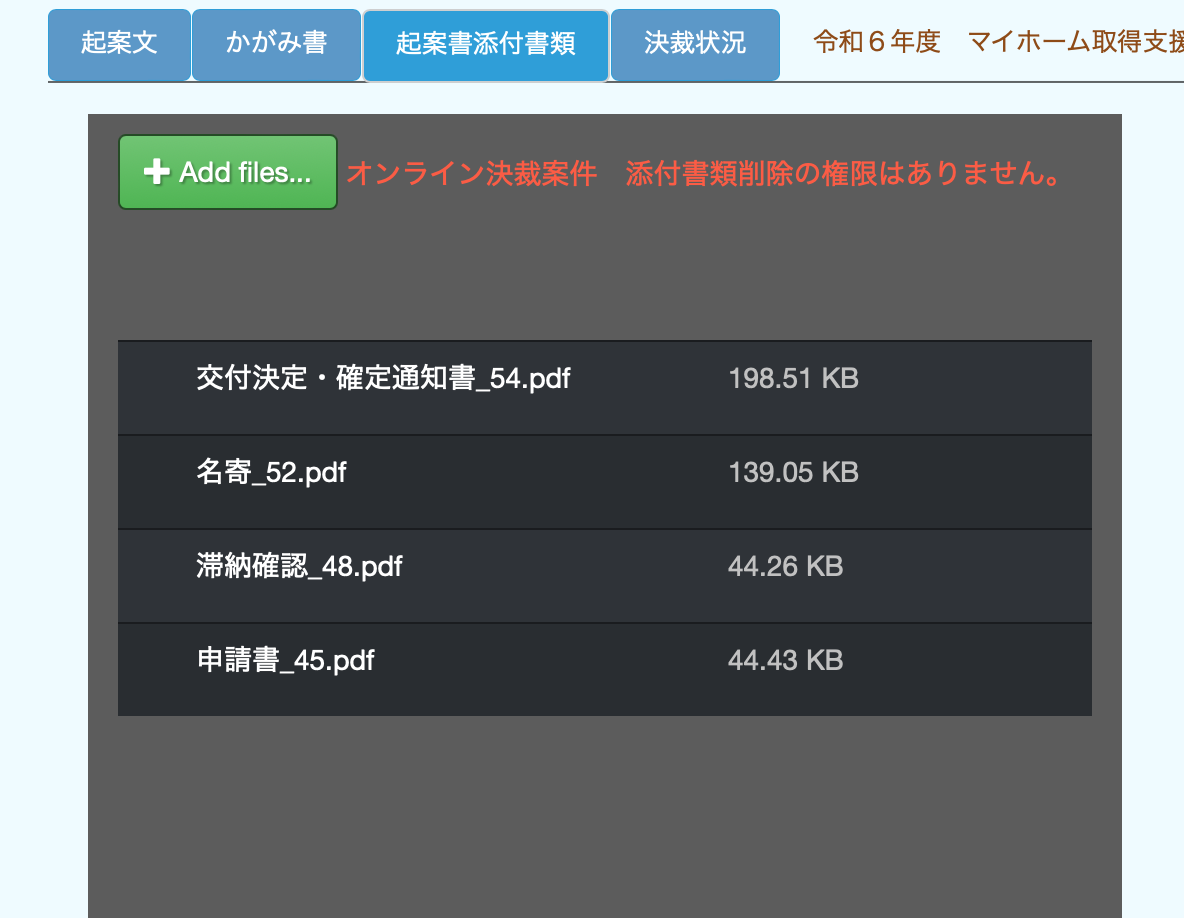Image resolution: width=1184 pixels, height=918 pixels.
Task: Click the 添付書類削除の権限はありません warning message
Action: pos(843,174)
